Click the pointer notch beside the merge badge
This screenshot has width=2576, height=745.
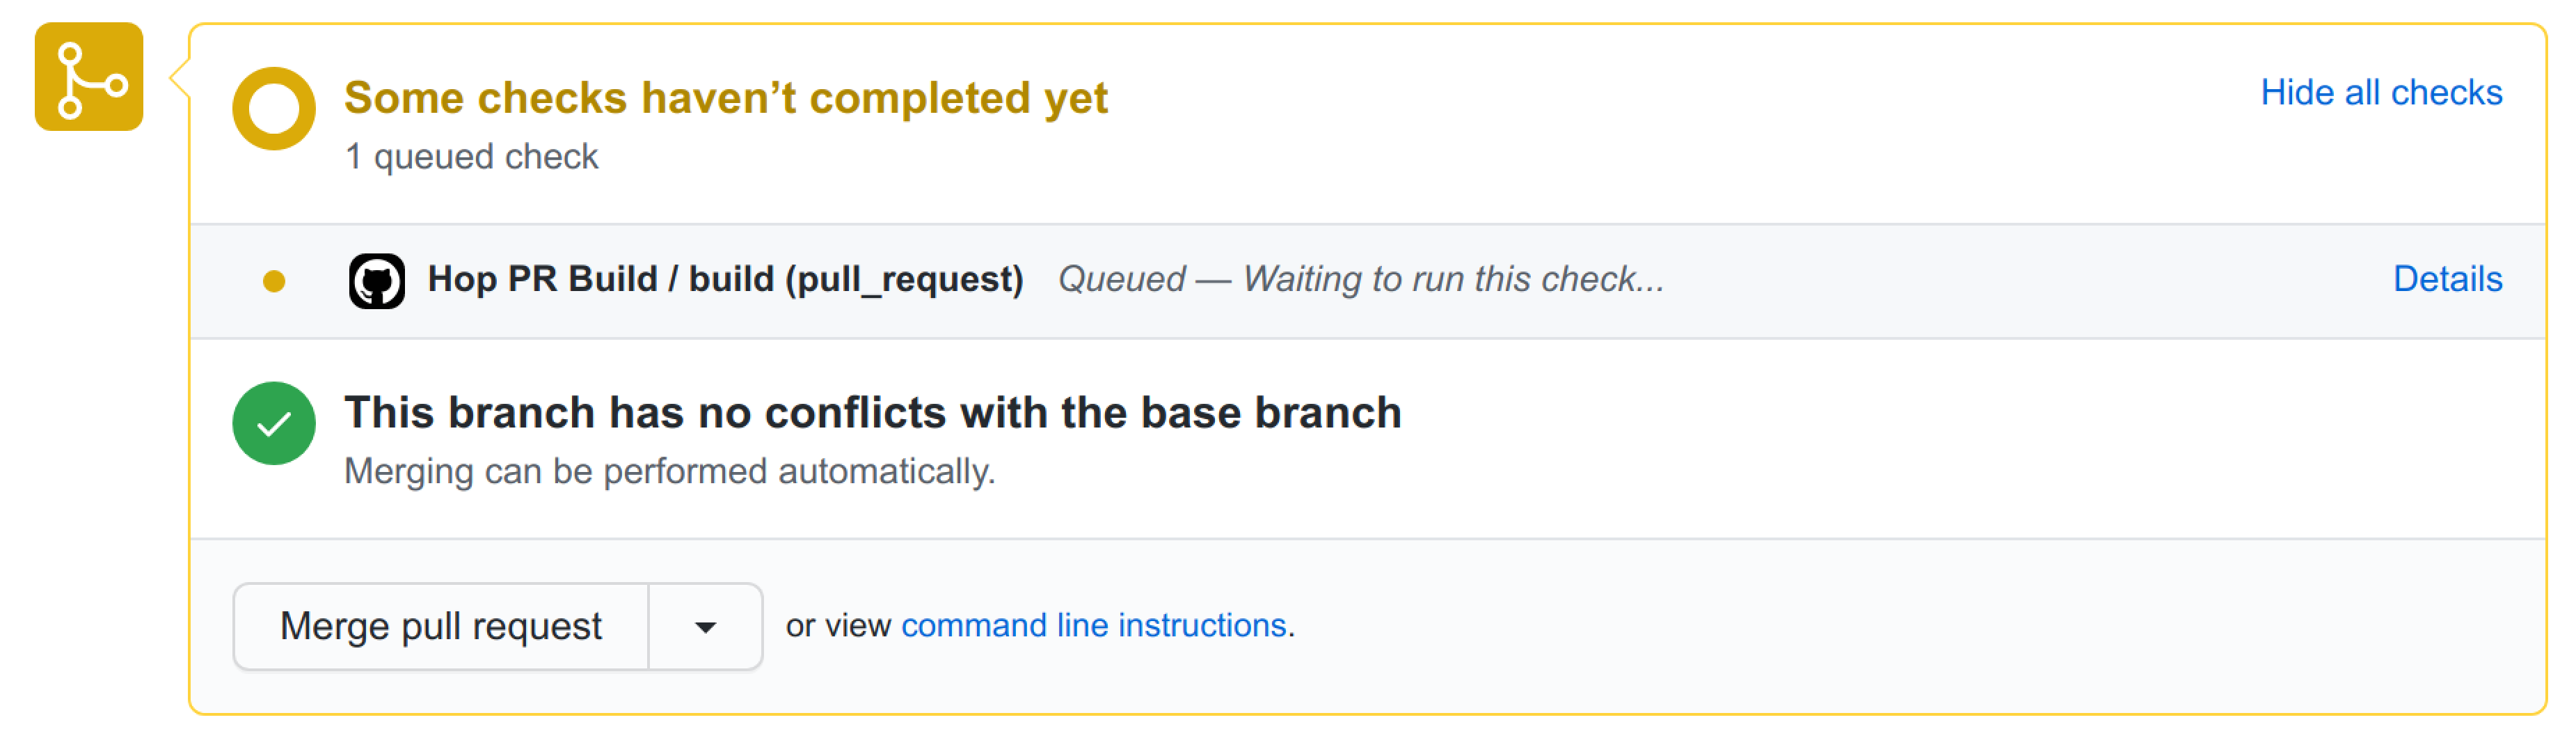(180, 77)
